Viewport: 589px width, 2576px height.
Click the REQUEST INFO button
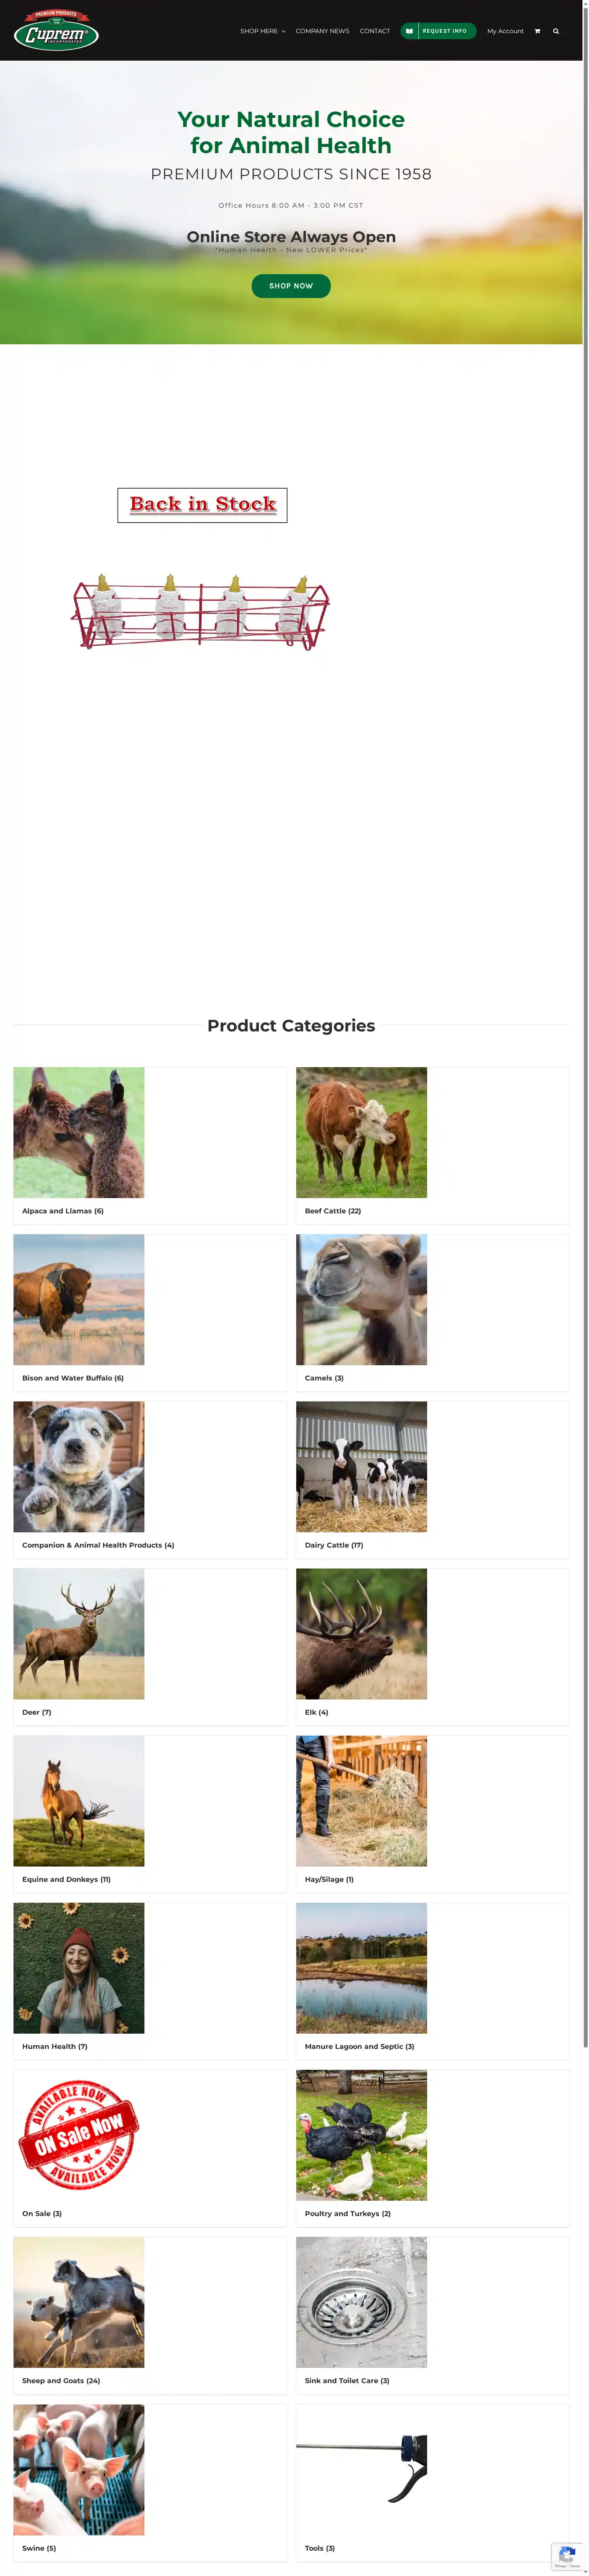438,31
